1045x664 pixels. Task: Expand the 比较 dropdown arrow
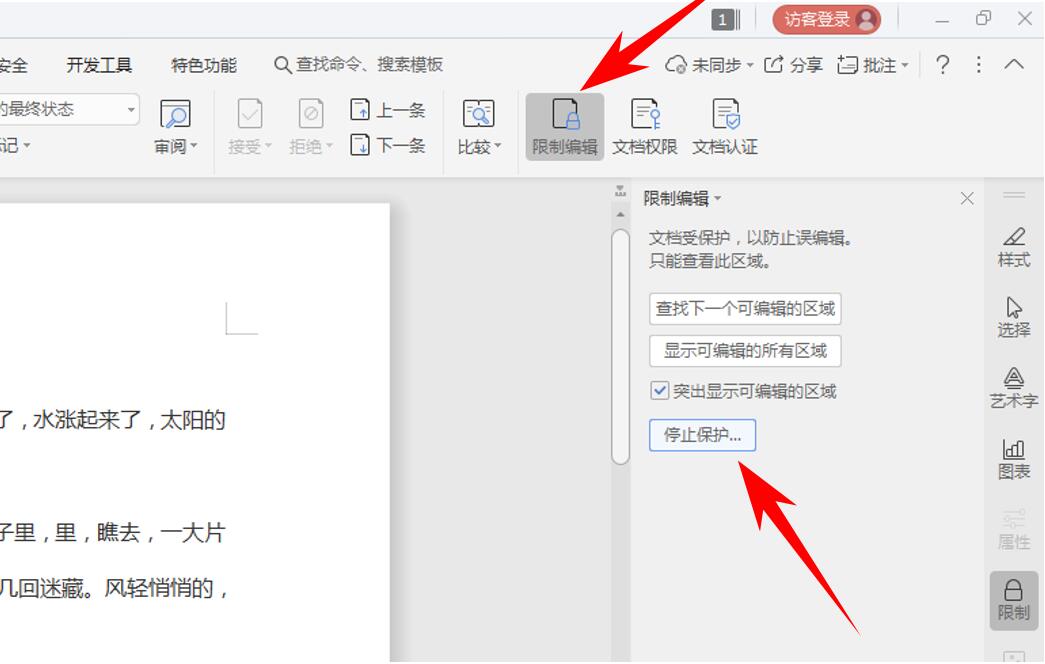[x=498, y=146]
